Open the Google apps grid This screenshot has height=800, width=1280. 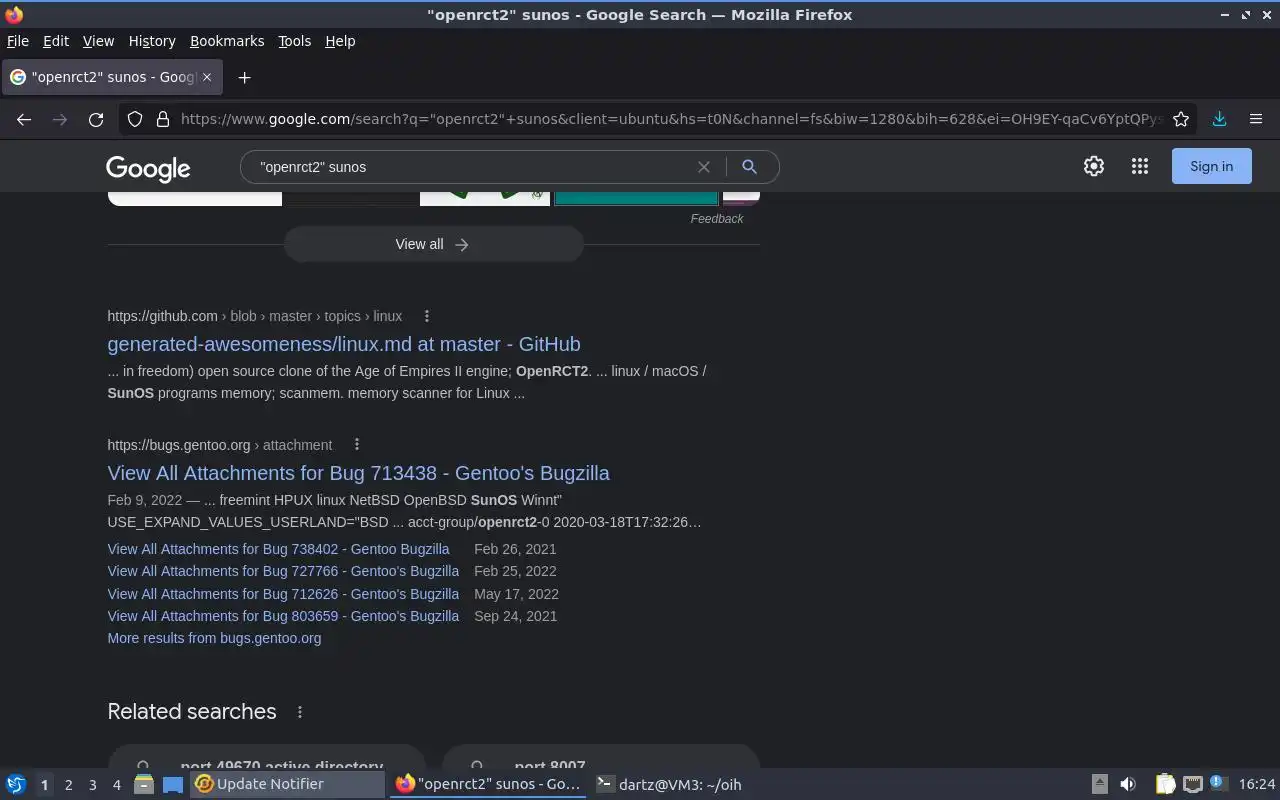point(1140,167)
